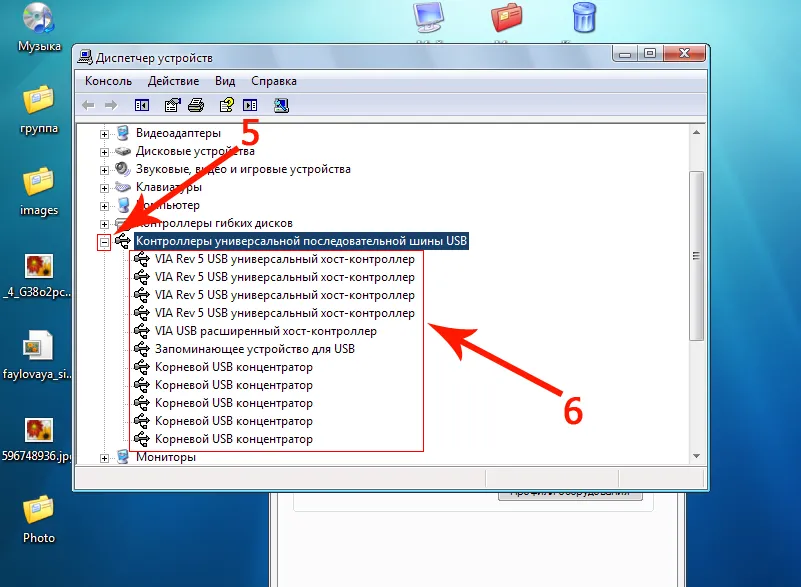Toggle the action pane toolbar icon

click(250, 105)
